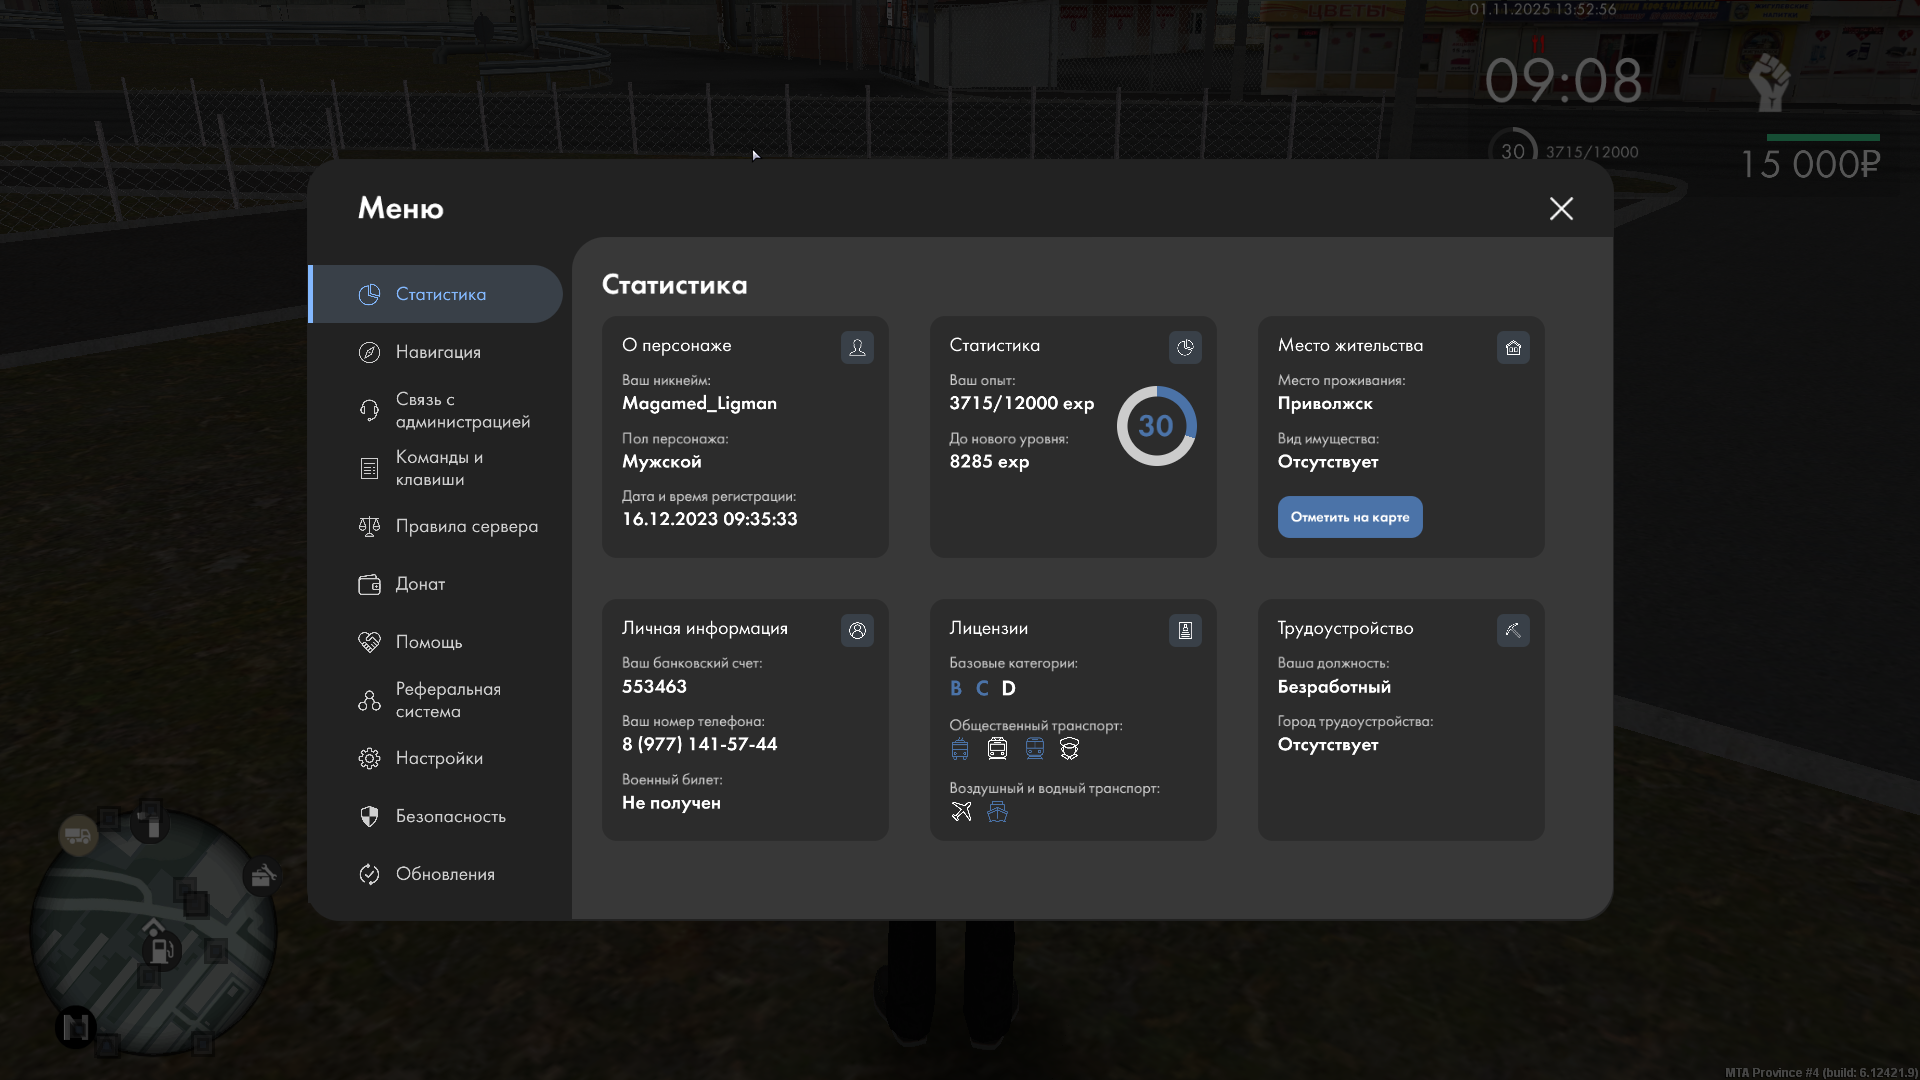This screenshot has width=1920, height=1080.
Task: Select license category D
Action: 1008,688
